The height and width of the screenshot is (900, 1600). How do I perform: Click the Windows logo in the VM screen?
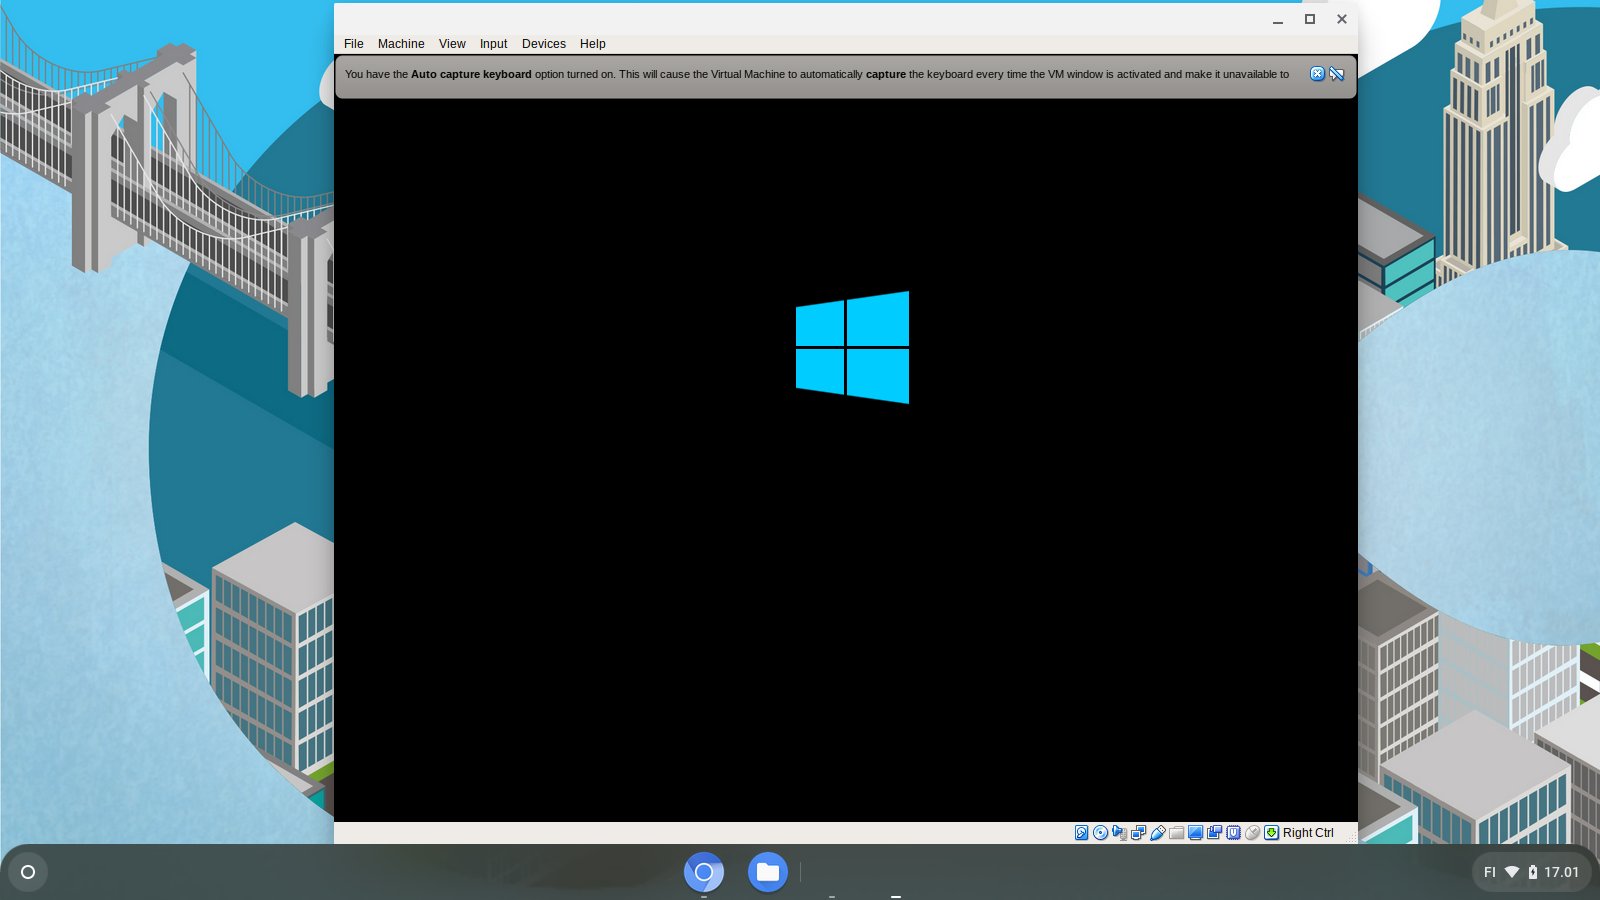[x=852, y=347]
